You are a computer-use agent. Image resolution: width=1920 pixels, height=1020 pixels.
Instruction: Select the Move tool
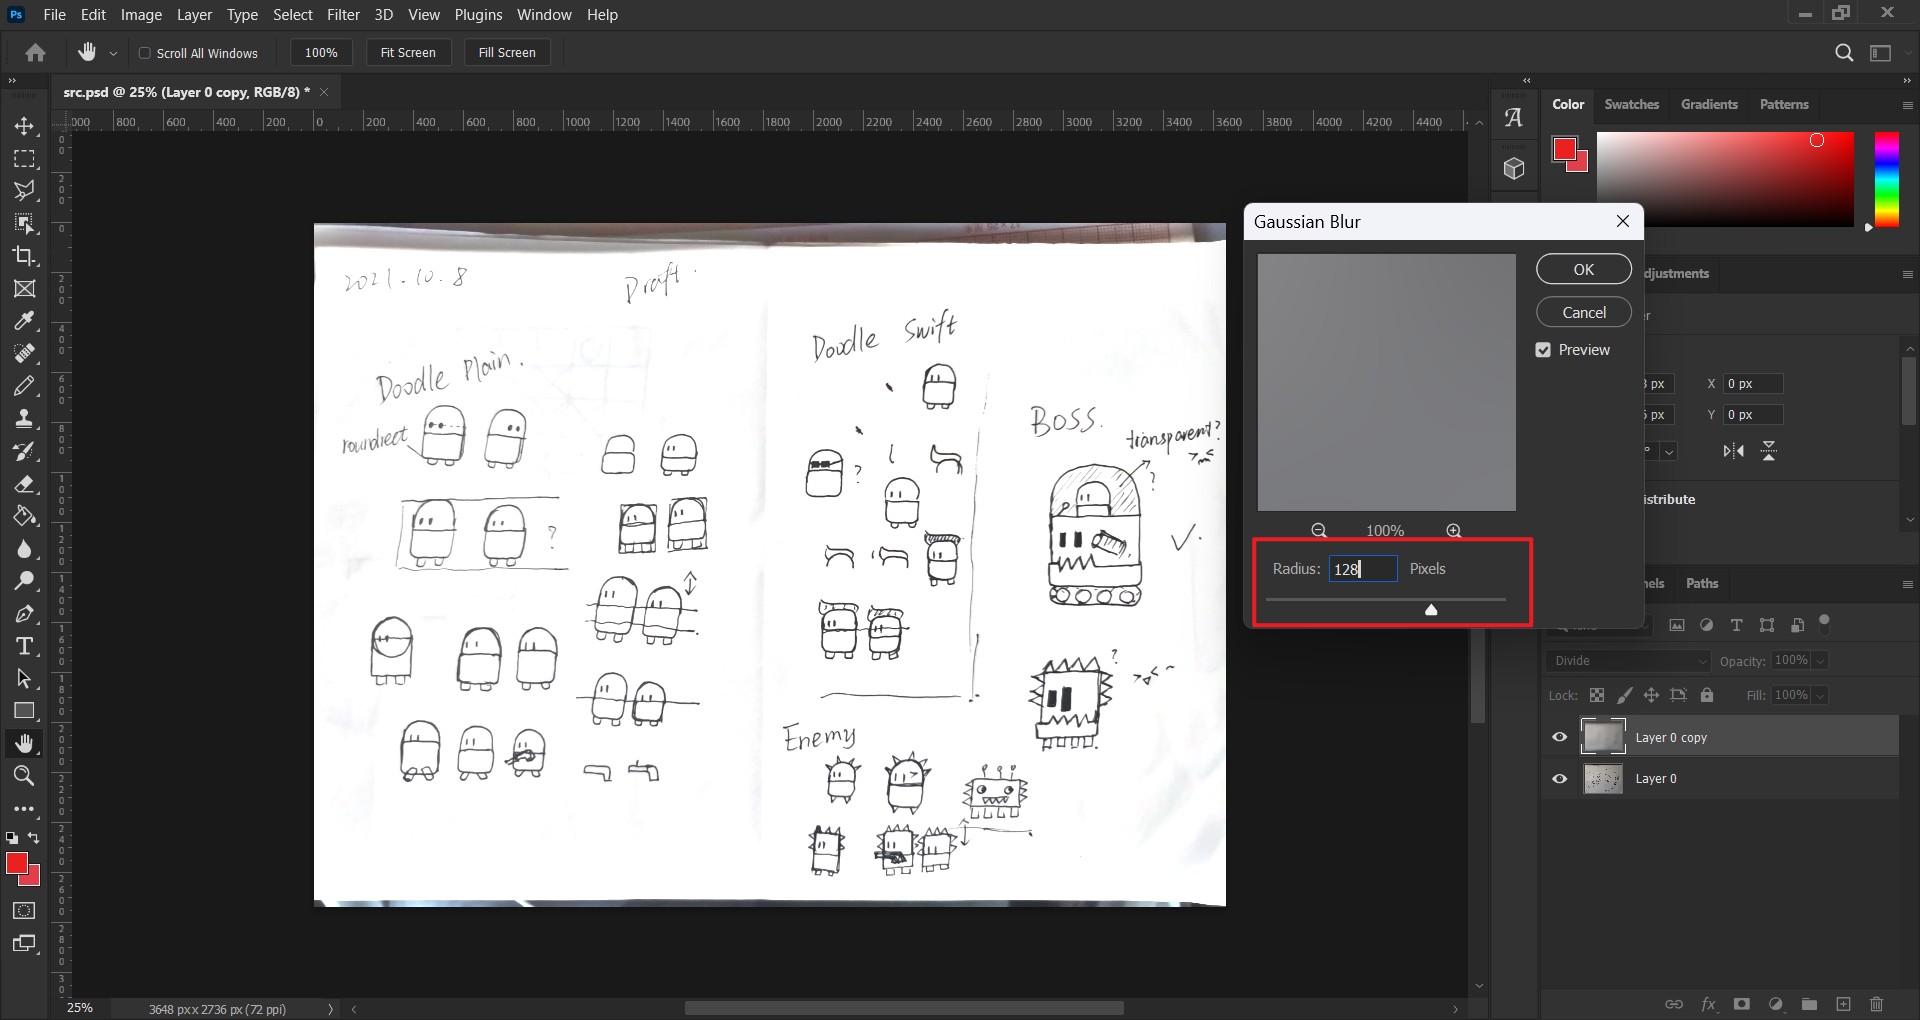pos(24,126)
